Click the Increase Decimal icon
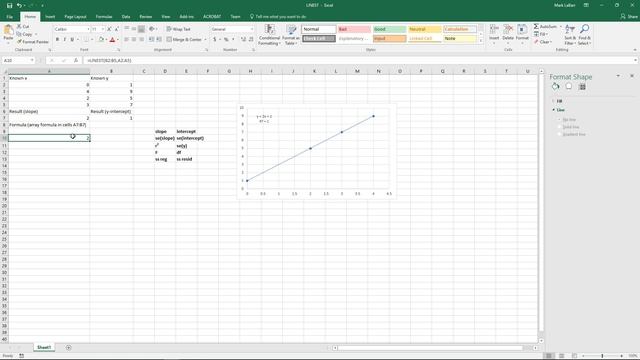The height and width of the screenshot is (360, 640). [x=243, y=40]
